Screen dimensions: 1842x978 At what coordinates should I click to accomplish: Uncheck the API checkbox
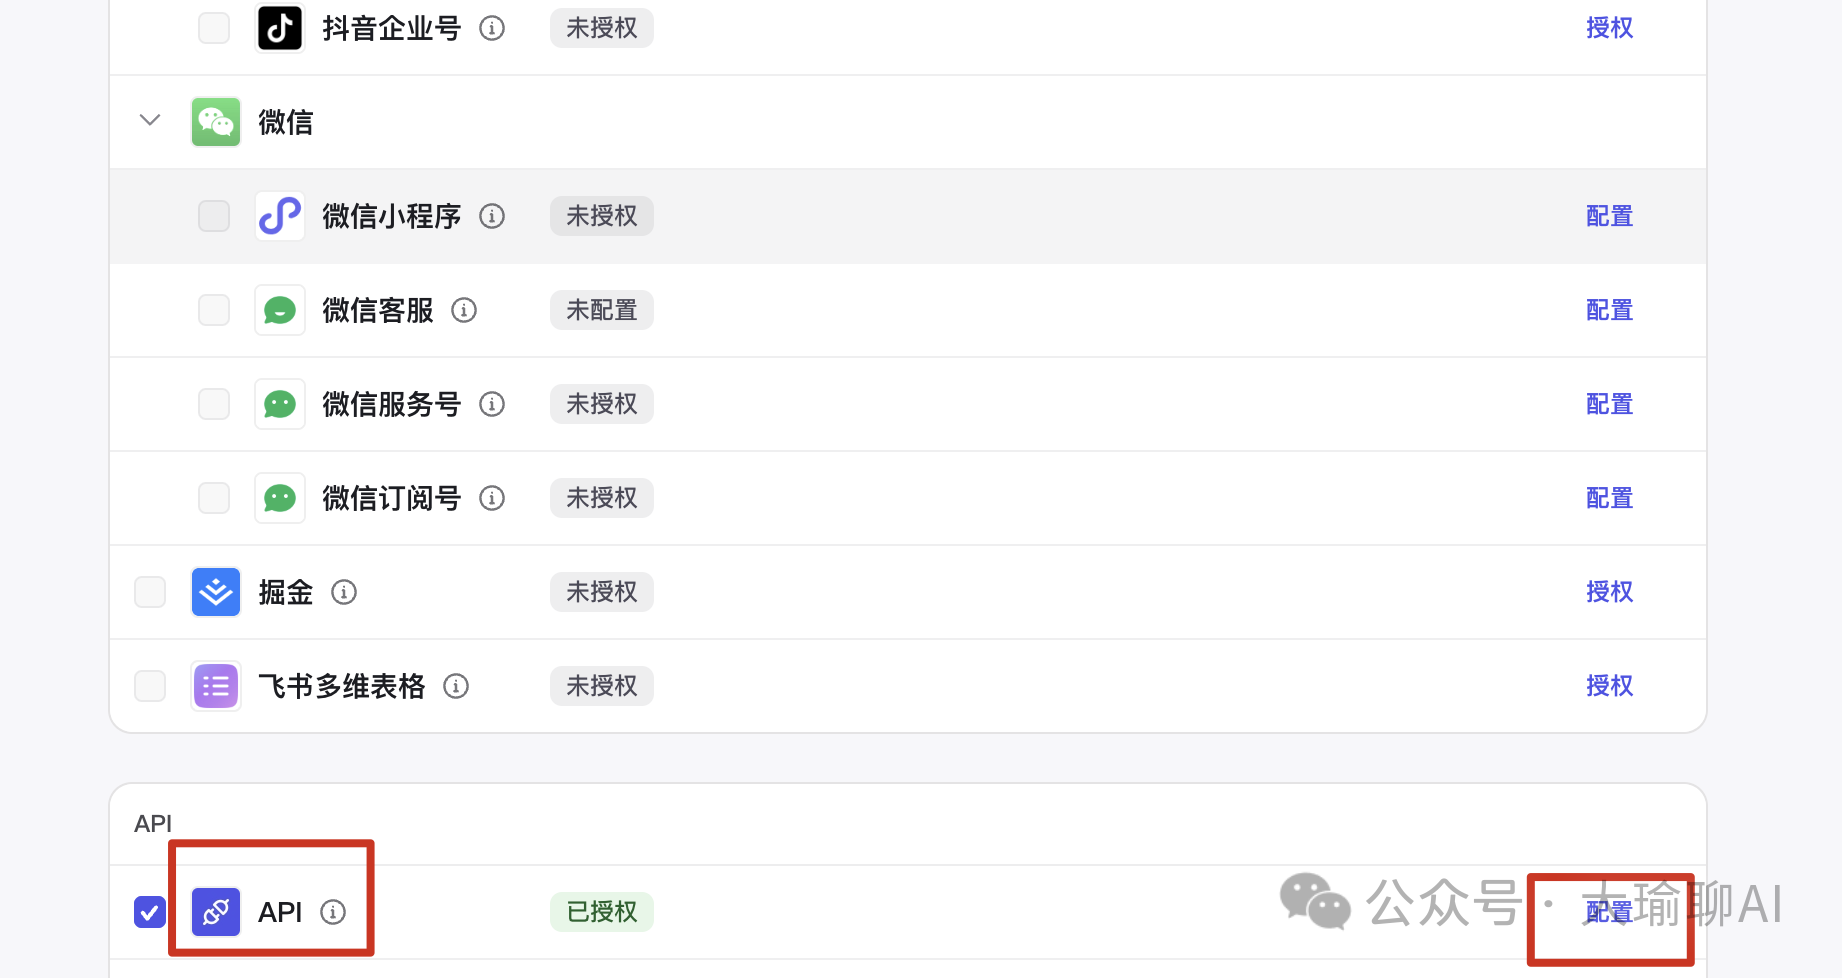(149, 911)
